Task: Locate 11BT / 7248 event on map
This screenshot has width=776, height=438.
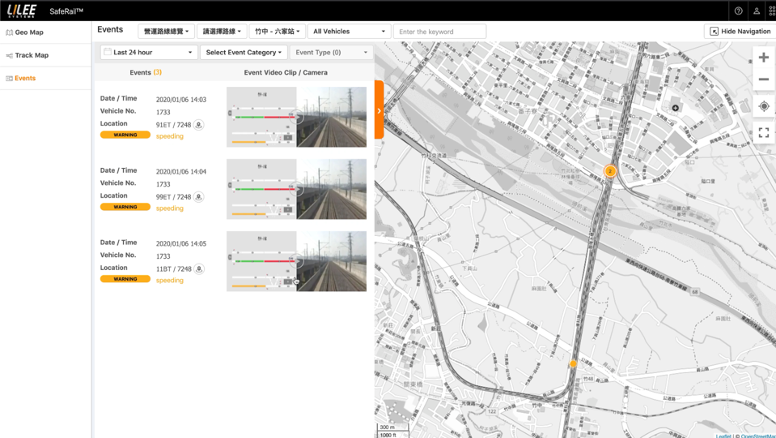Action: (x=199, y=269)
